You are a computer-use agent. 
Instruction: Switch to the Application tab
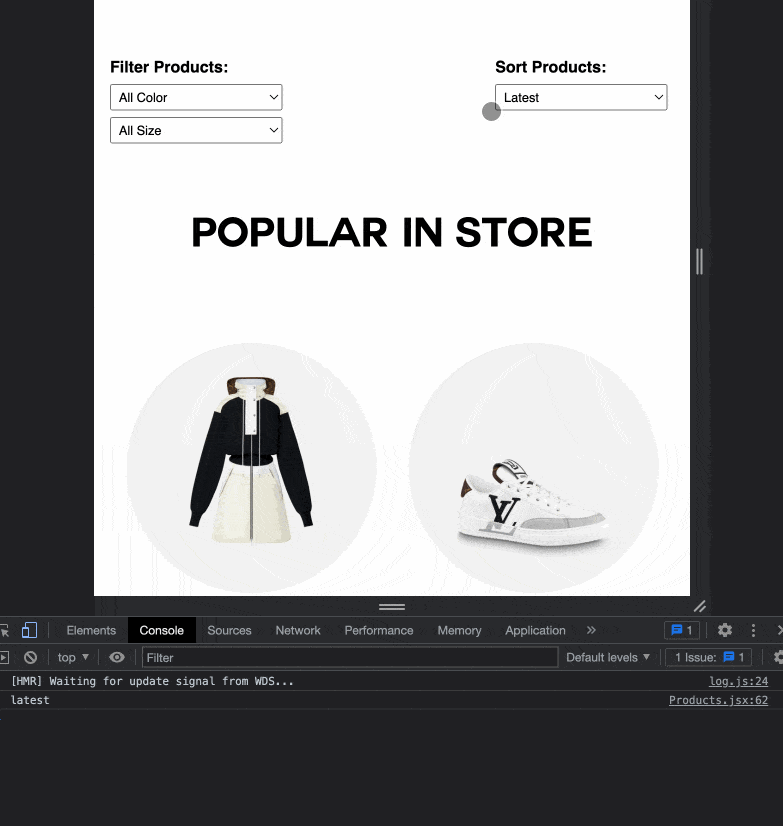535,630
